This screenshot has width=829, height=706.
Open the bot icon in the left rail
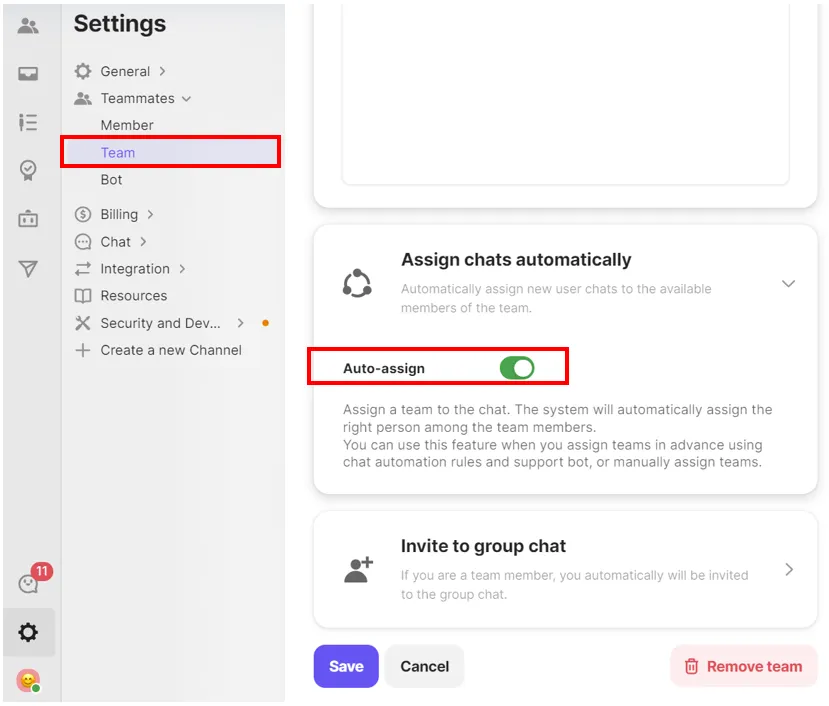[28, 219]
